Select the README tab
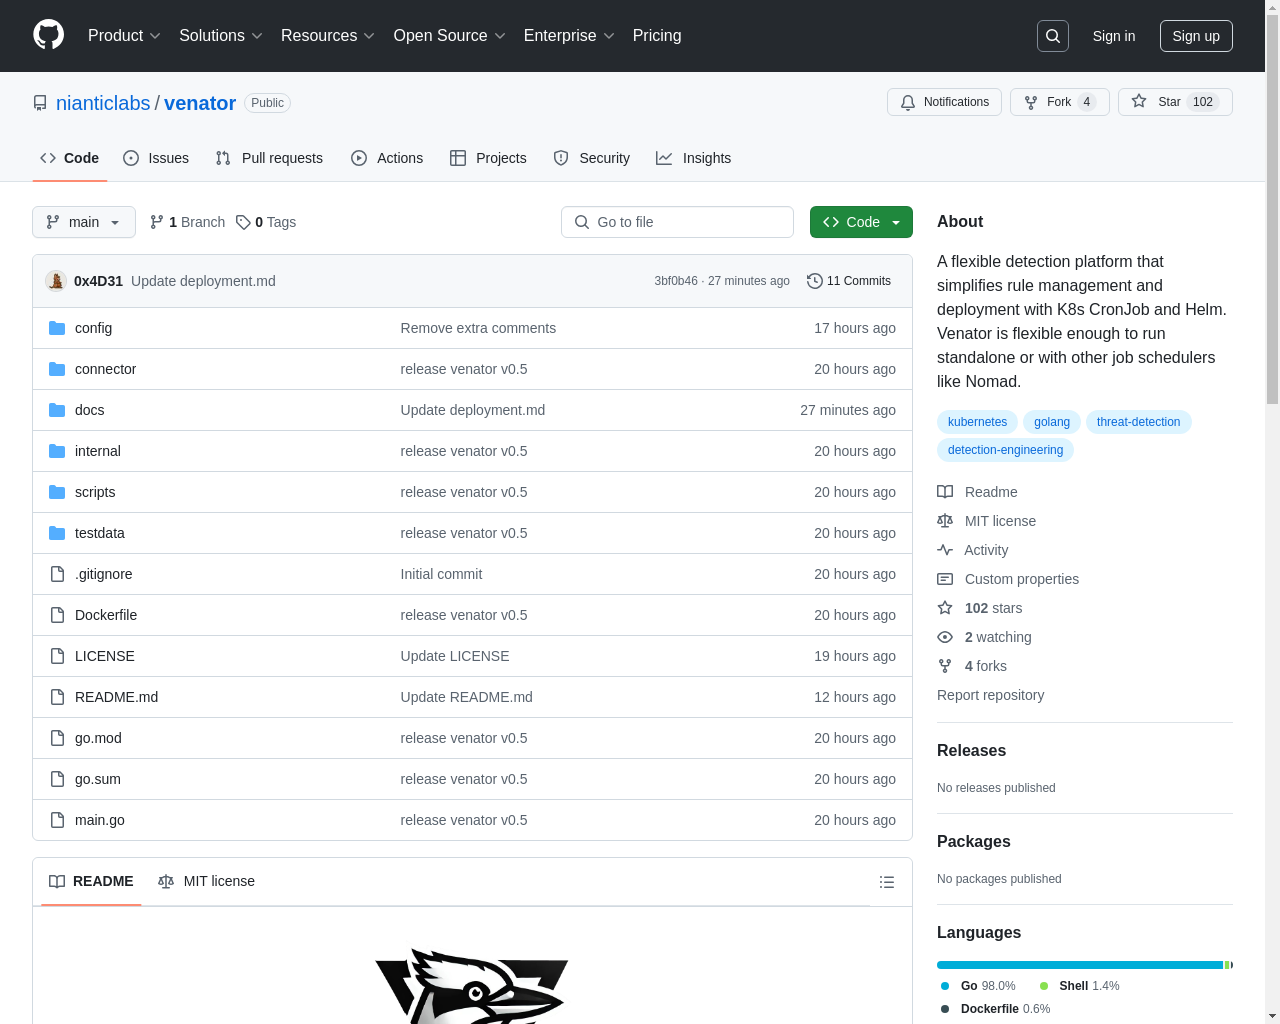This screenshot has height=1024, width=1280. point(91,881)
